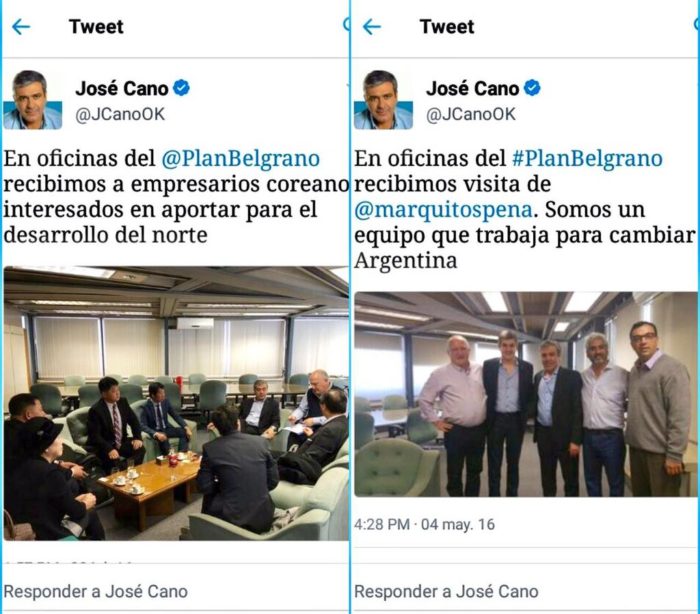Open the Korean businessmen meeting photo

pos(176,403)
